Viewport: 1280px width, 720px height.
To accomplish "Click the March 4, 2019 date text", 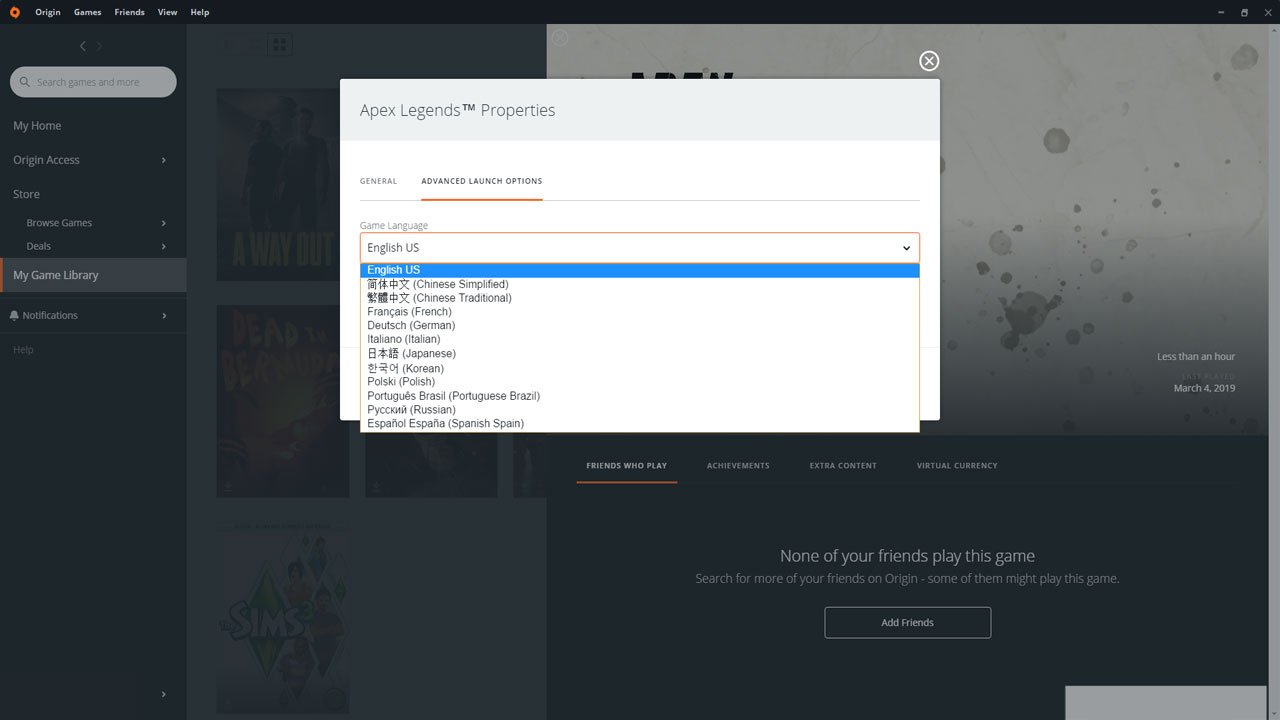I will [x=1204, y=388].
